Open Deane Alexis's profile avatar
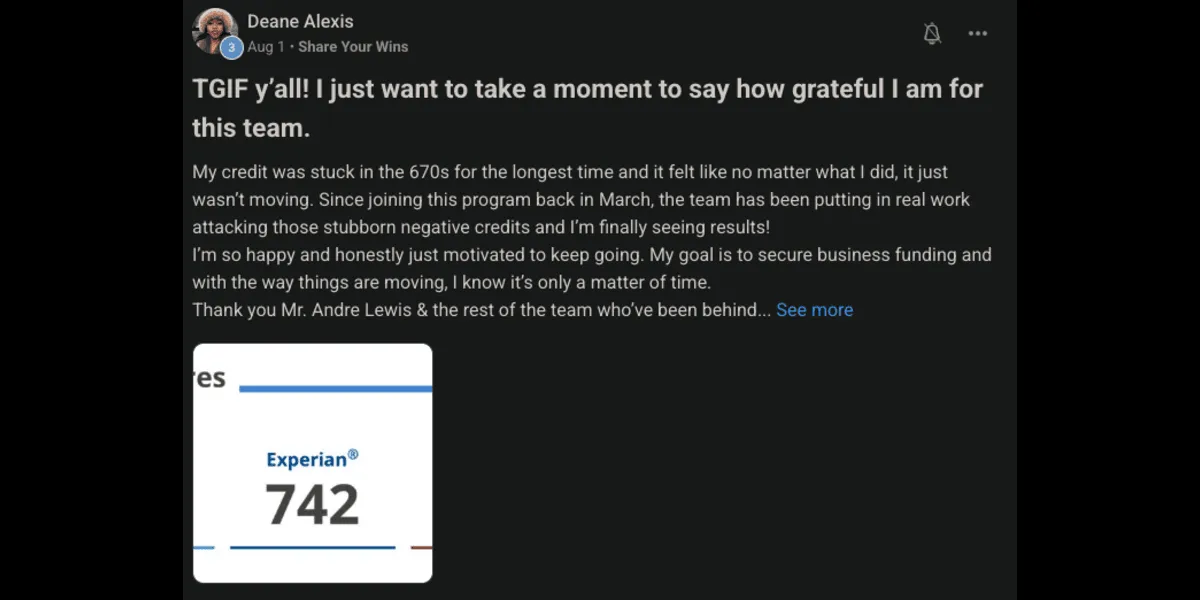The height and width of the screenshot is (600, 1200). [x=213, y=30]
